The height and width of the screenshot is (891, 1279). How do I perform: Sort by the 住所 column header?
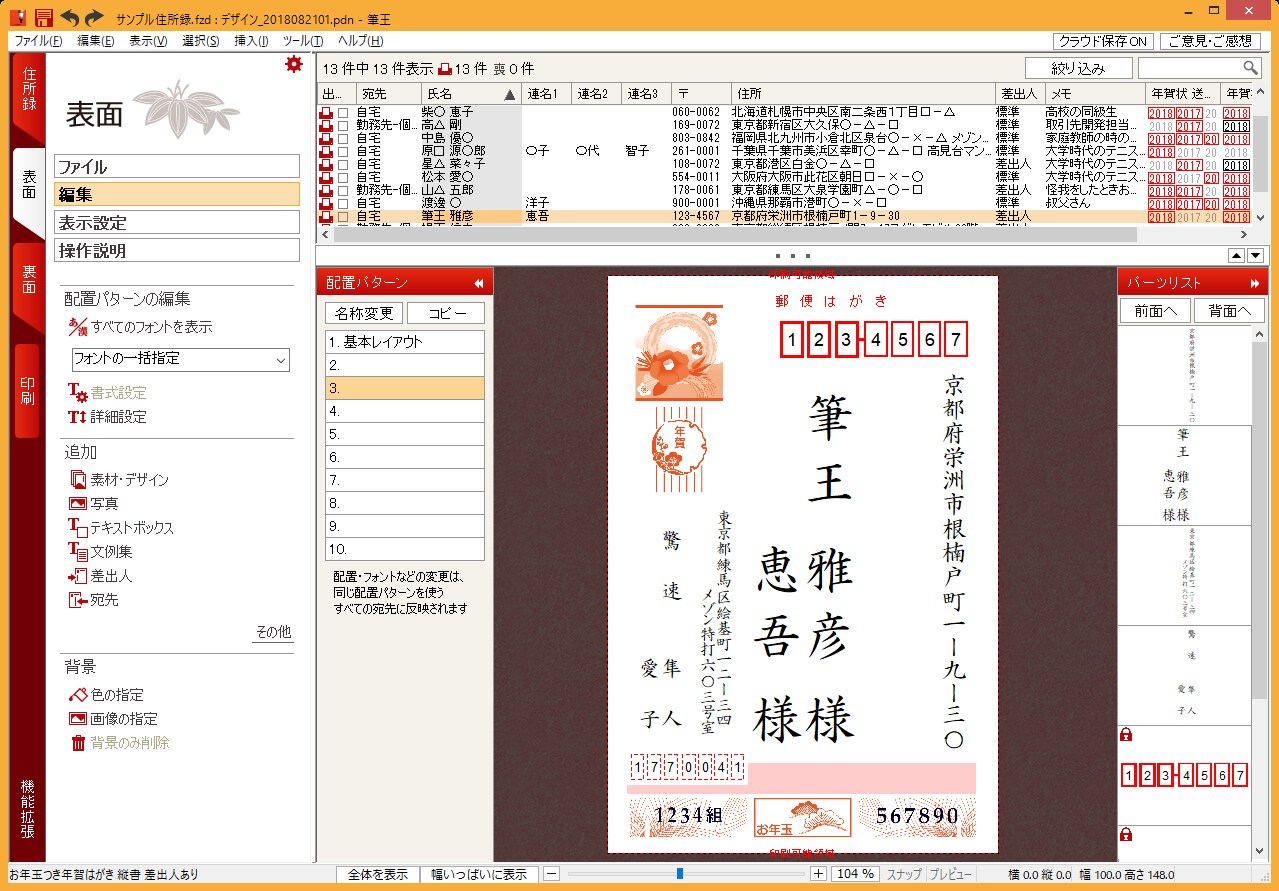click(861, 94)
